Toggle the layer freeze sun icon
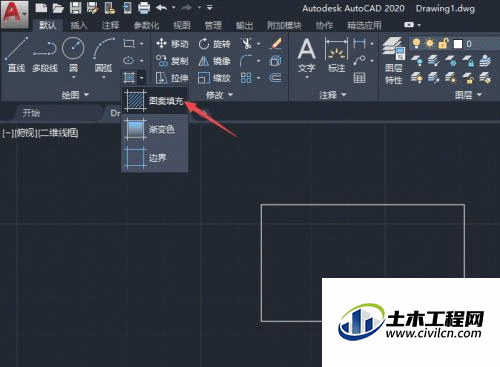500x367 pixels. pos(430,43)
